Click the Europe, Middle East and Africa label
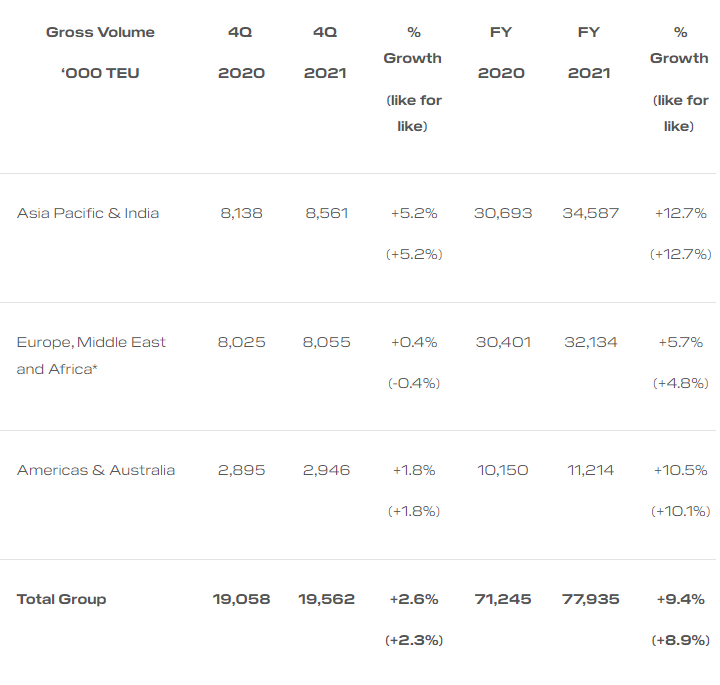 [x=91, y=355]
